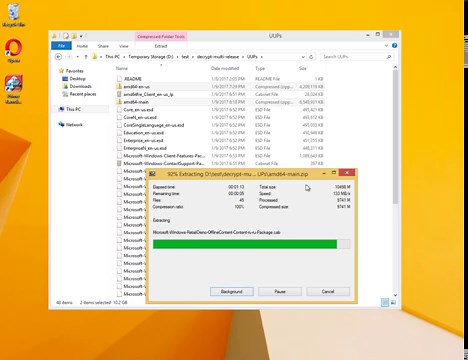Switch to Details view icon in status bar
This screenshot has height=360, width=468.
pos(385,302)
